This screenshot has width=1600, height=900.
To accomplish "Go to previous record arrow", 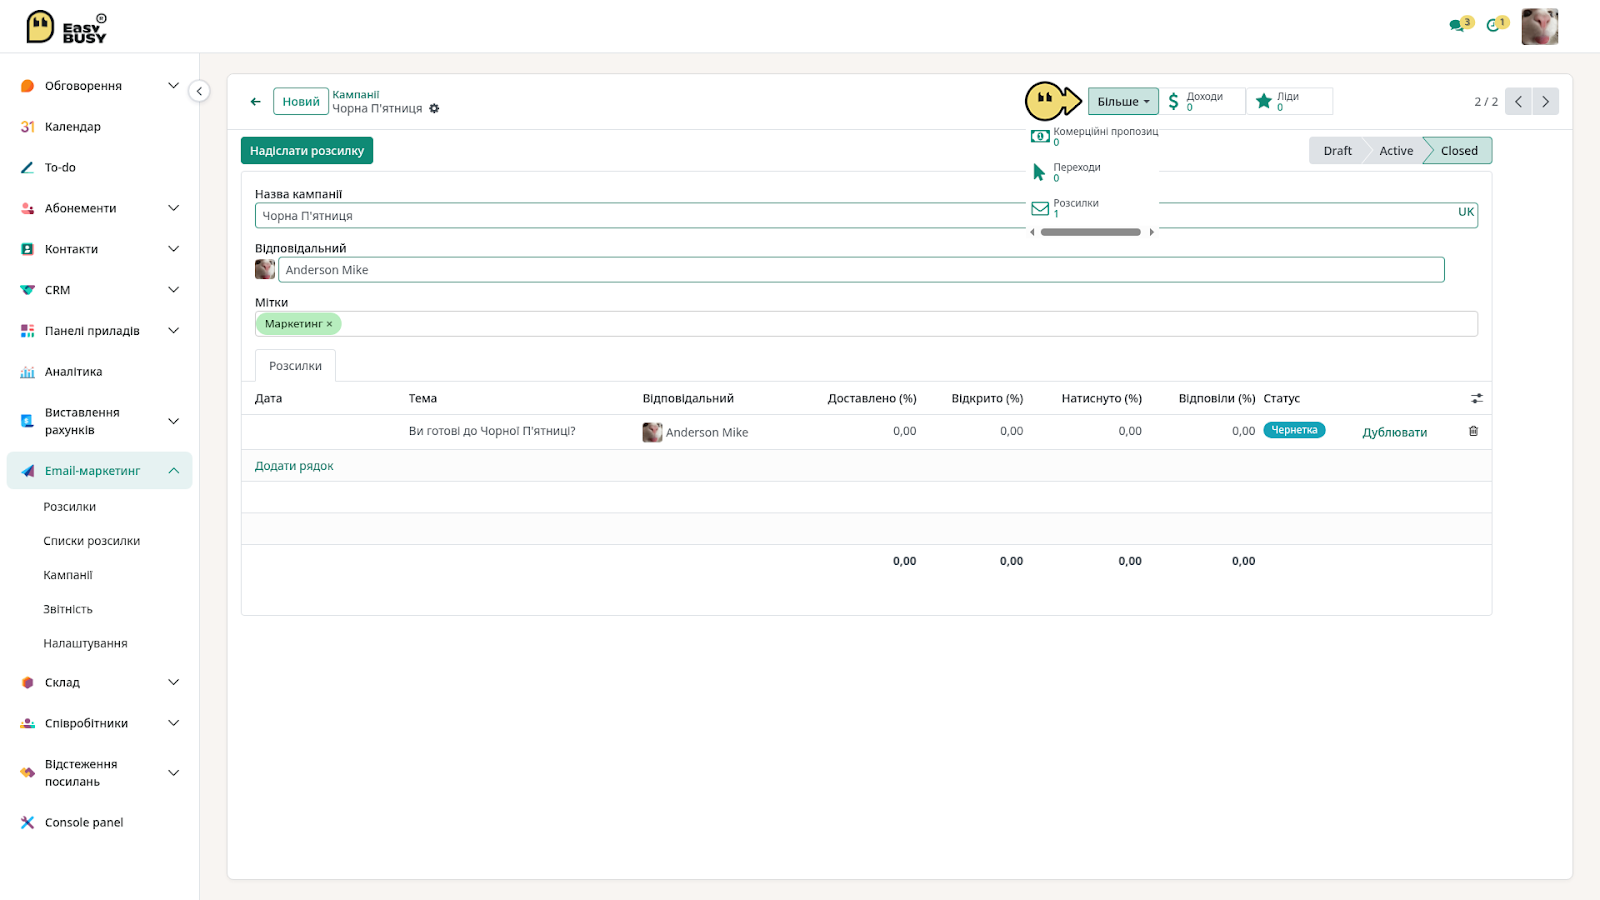I will click(x=1518, y=101).
